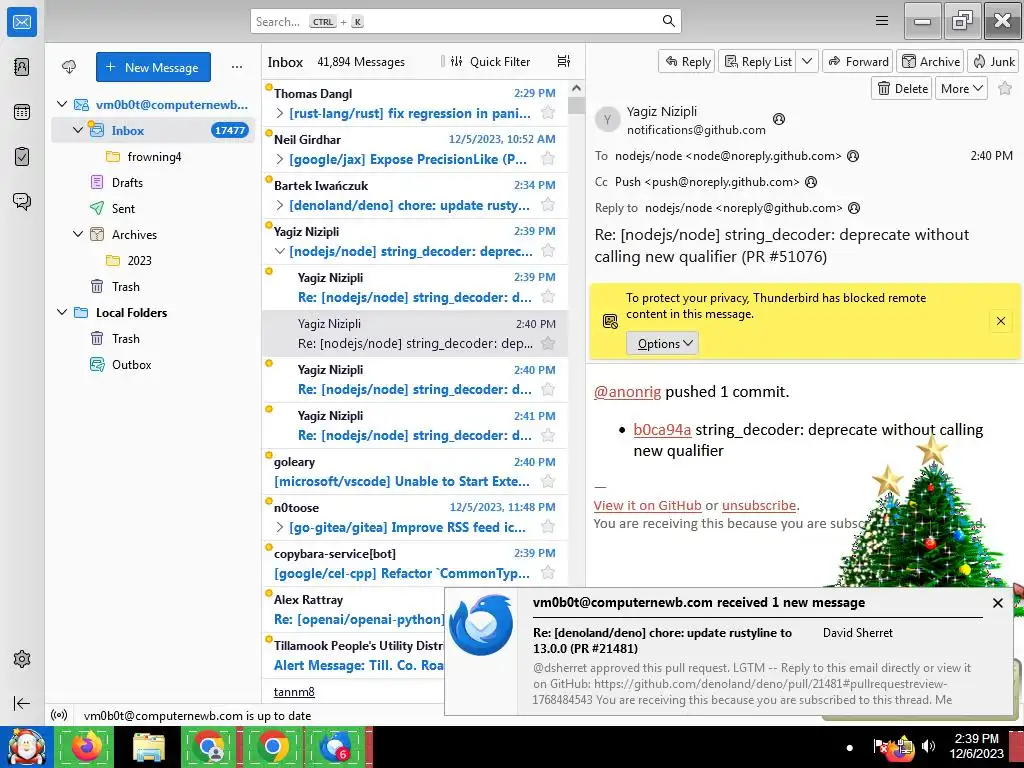Star the Thomas Dangl message

click(x=548, y=112)
